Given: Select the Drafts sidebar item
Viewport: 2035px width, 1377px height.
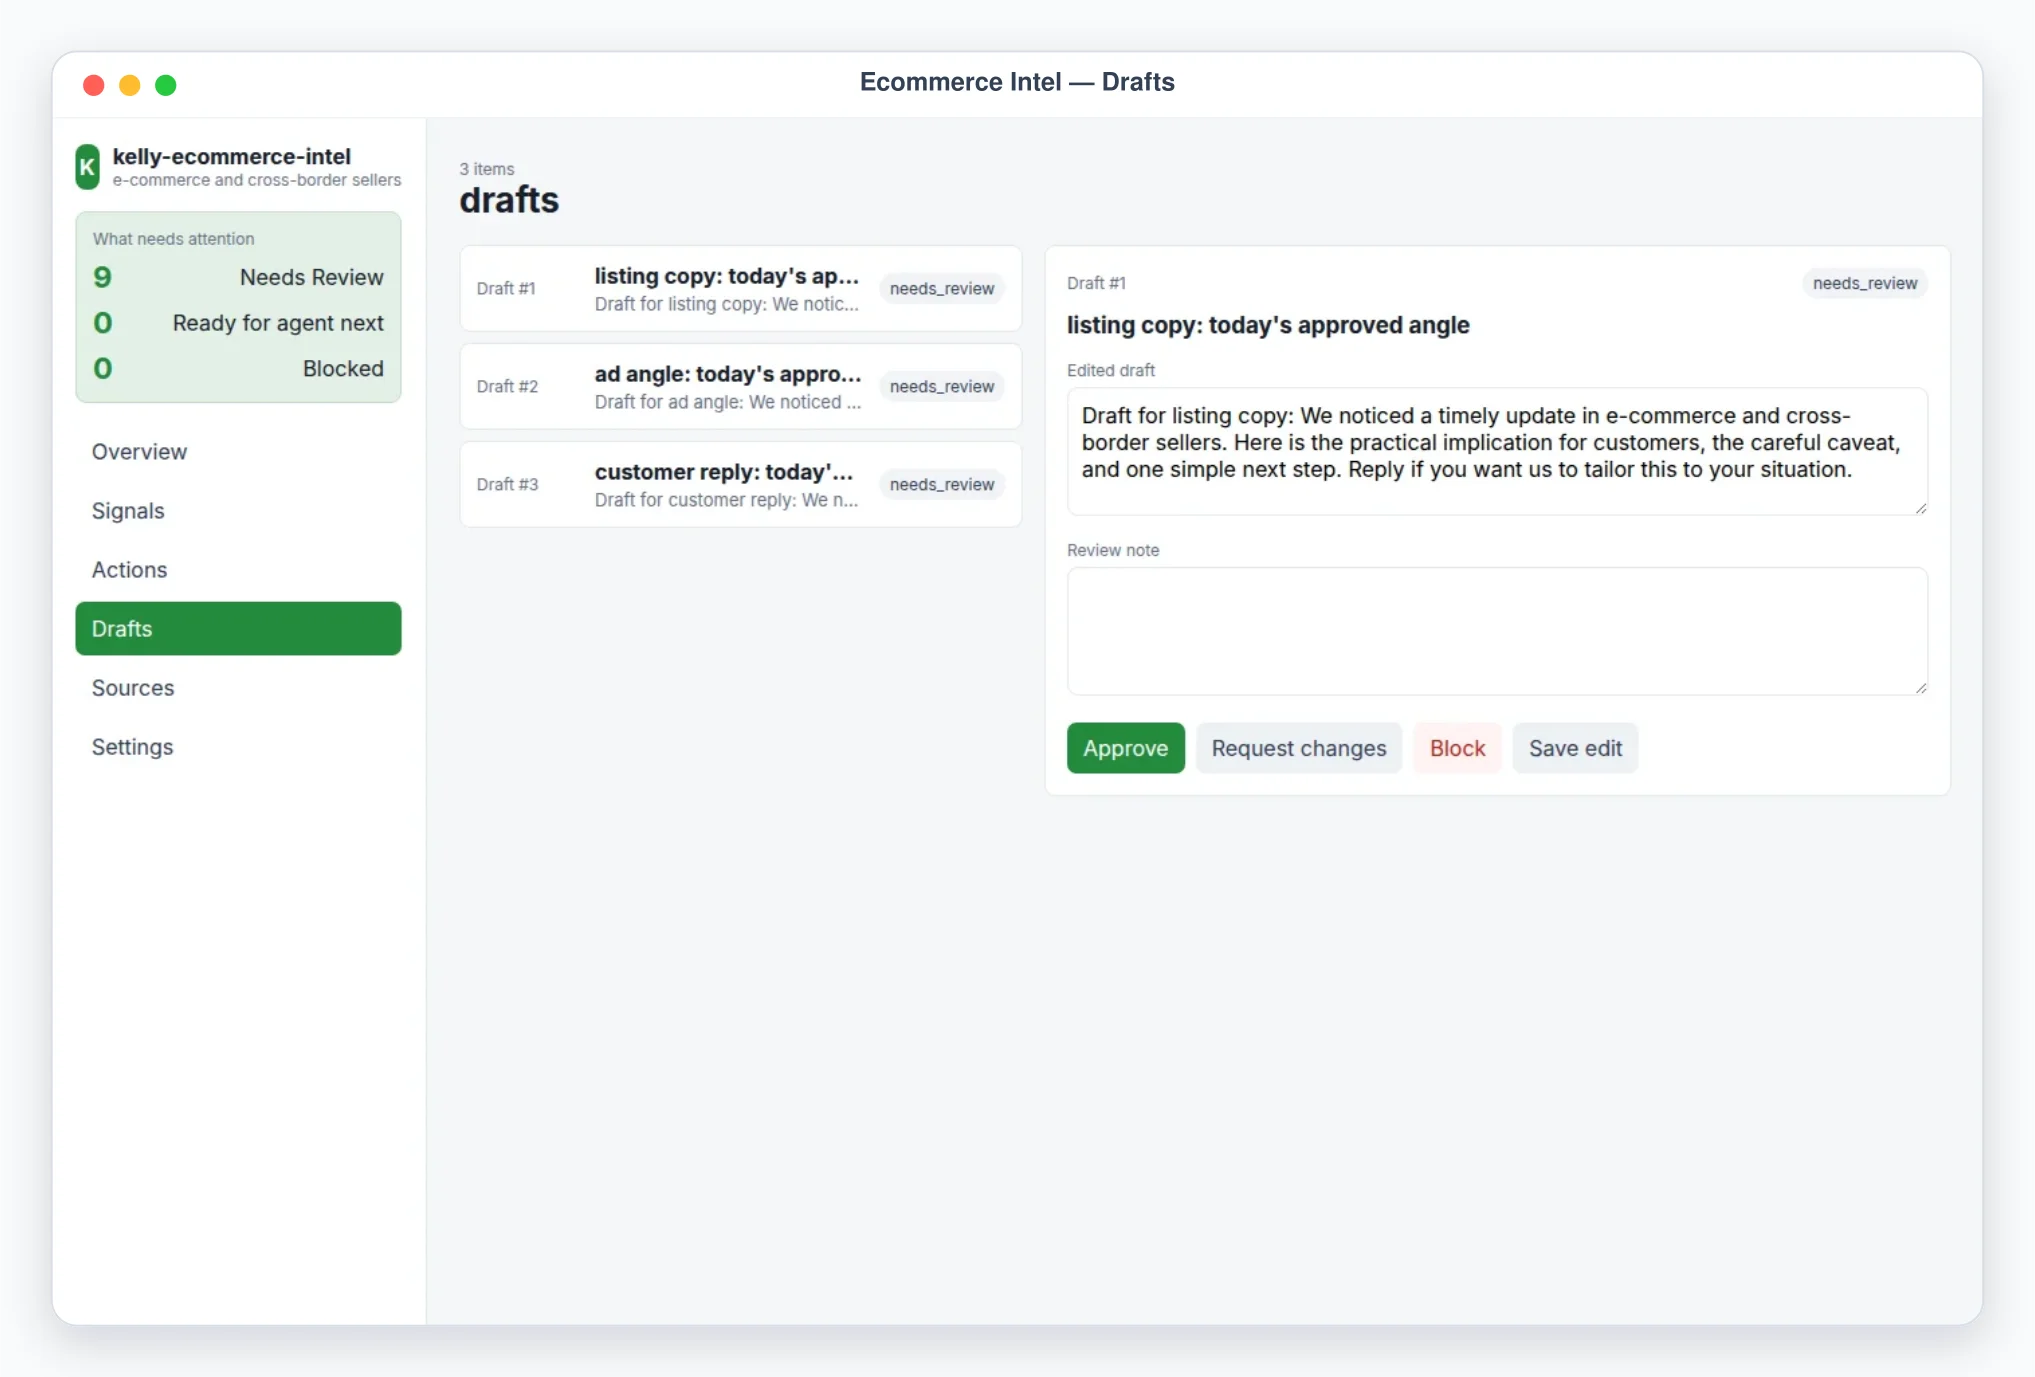Looking at the screenshot, I should pos(238,629).
